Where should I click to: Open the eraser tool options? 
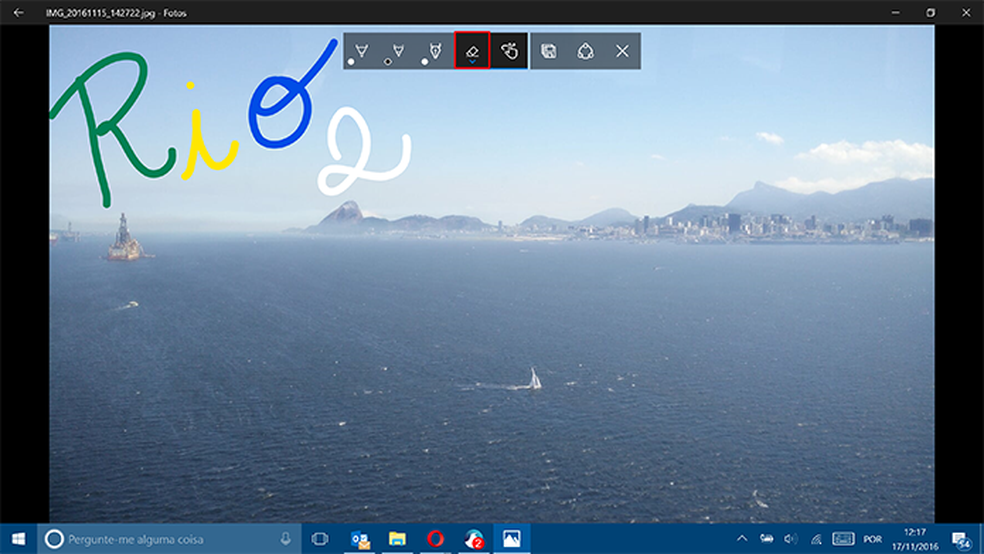click(472, 51)
